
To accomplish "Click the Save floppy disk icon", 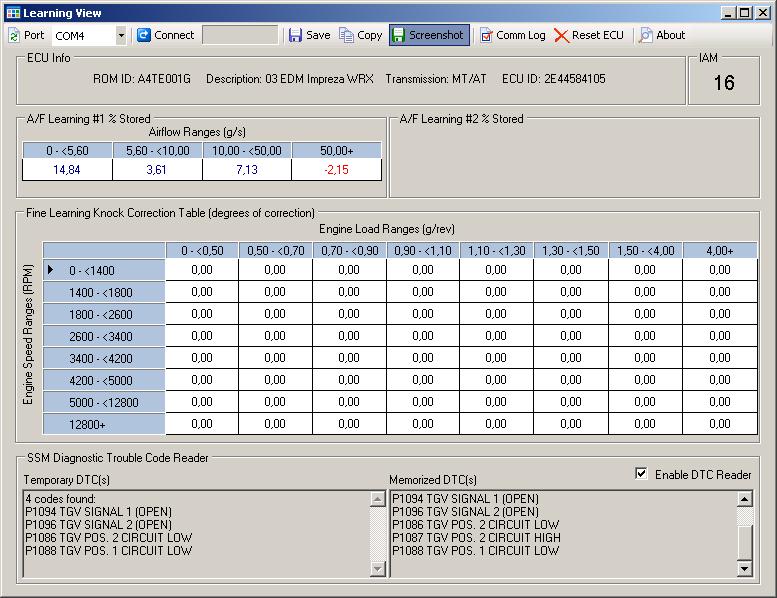I will click(295, 35).
